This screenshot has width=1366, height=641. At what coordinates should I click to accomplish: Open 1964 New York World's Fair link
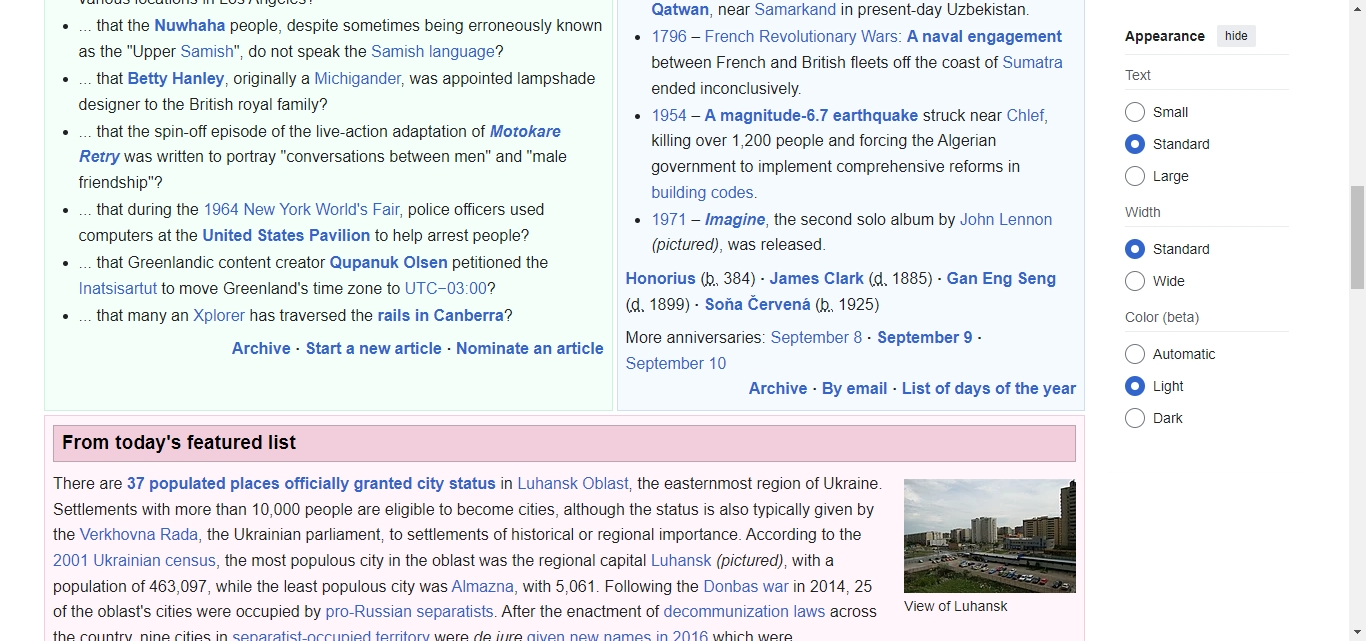(301, 209)
